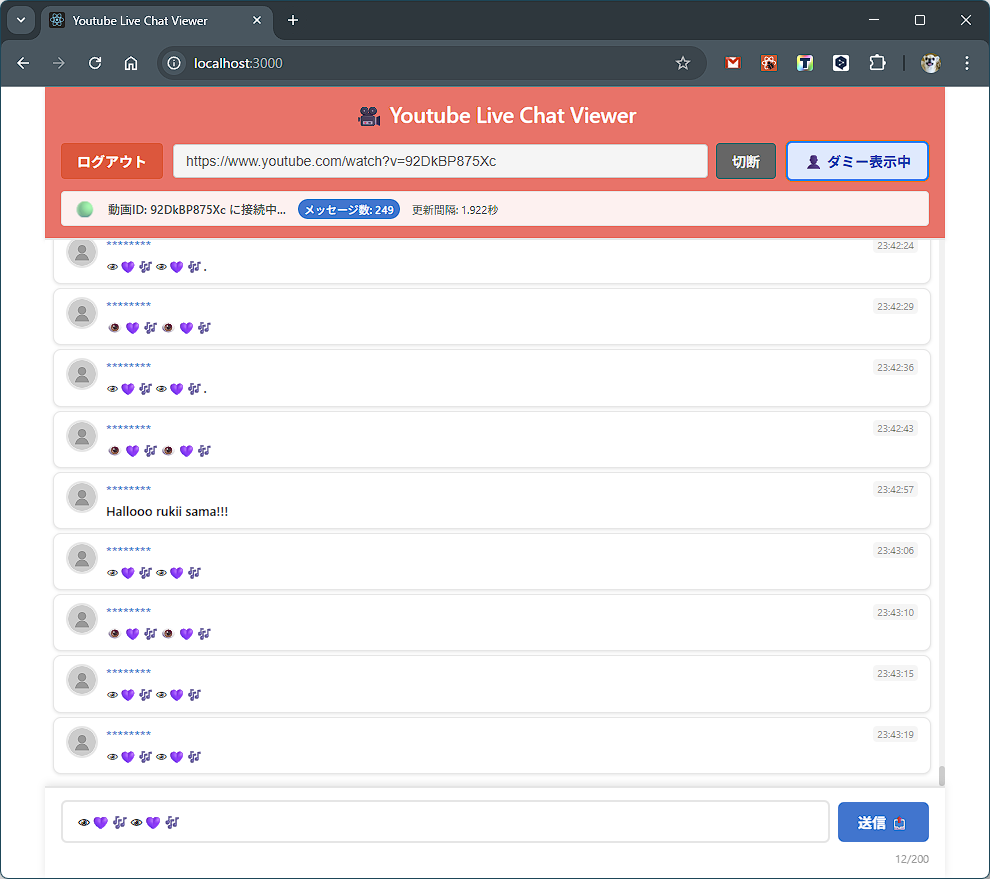Click avatar of the 23:42:24 message
990x879 pixels.
click(82, 253)
